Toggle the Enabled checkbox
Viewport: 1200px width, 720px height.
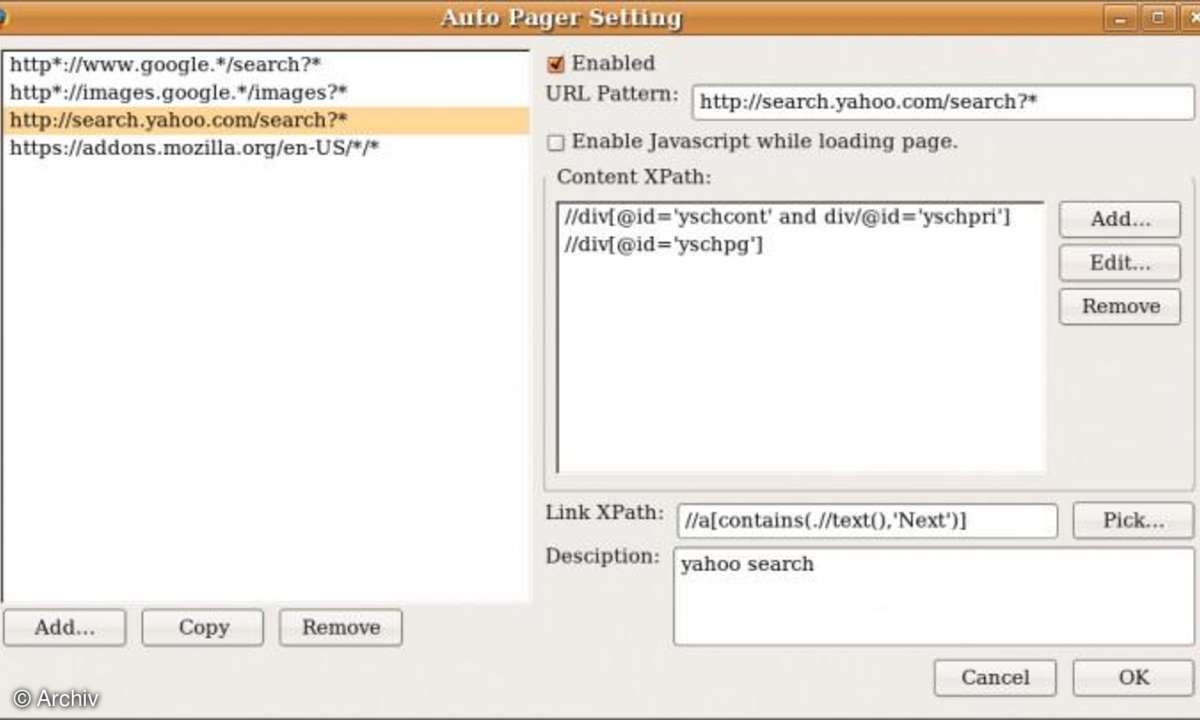pyautogui.click(x=555, y=64)
